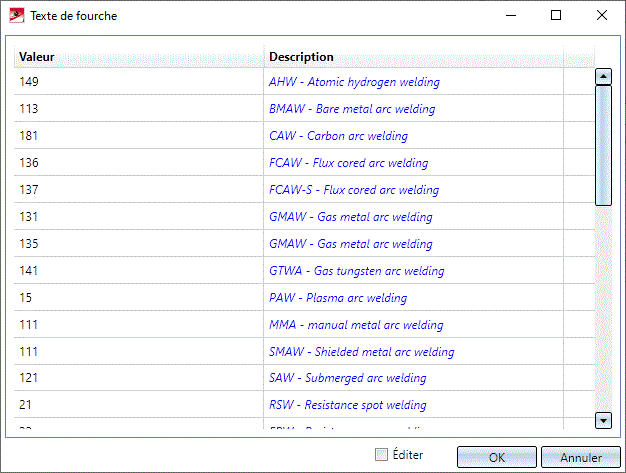Select AHW - Atomic hydrogen welding row
The width and height of the screenshot is (626, 473).
pos(354,82)
